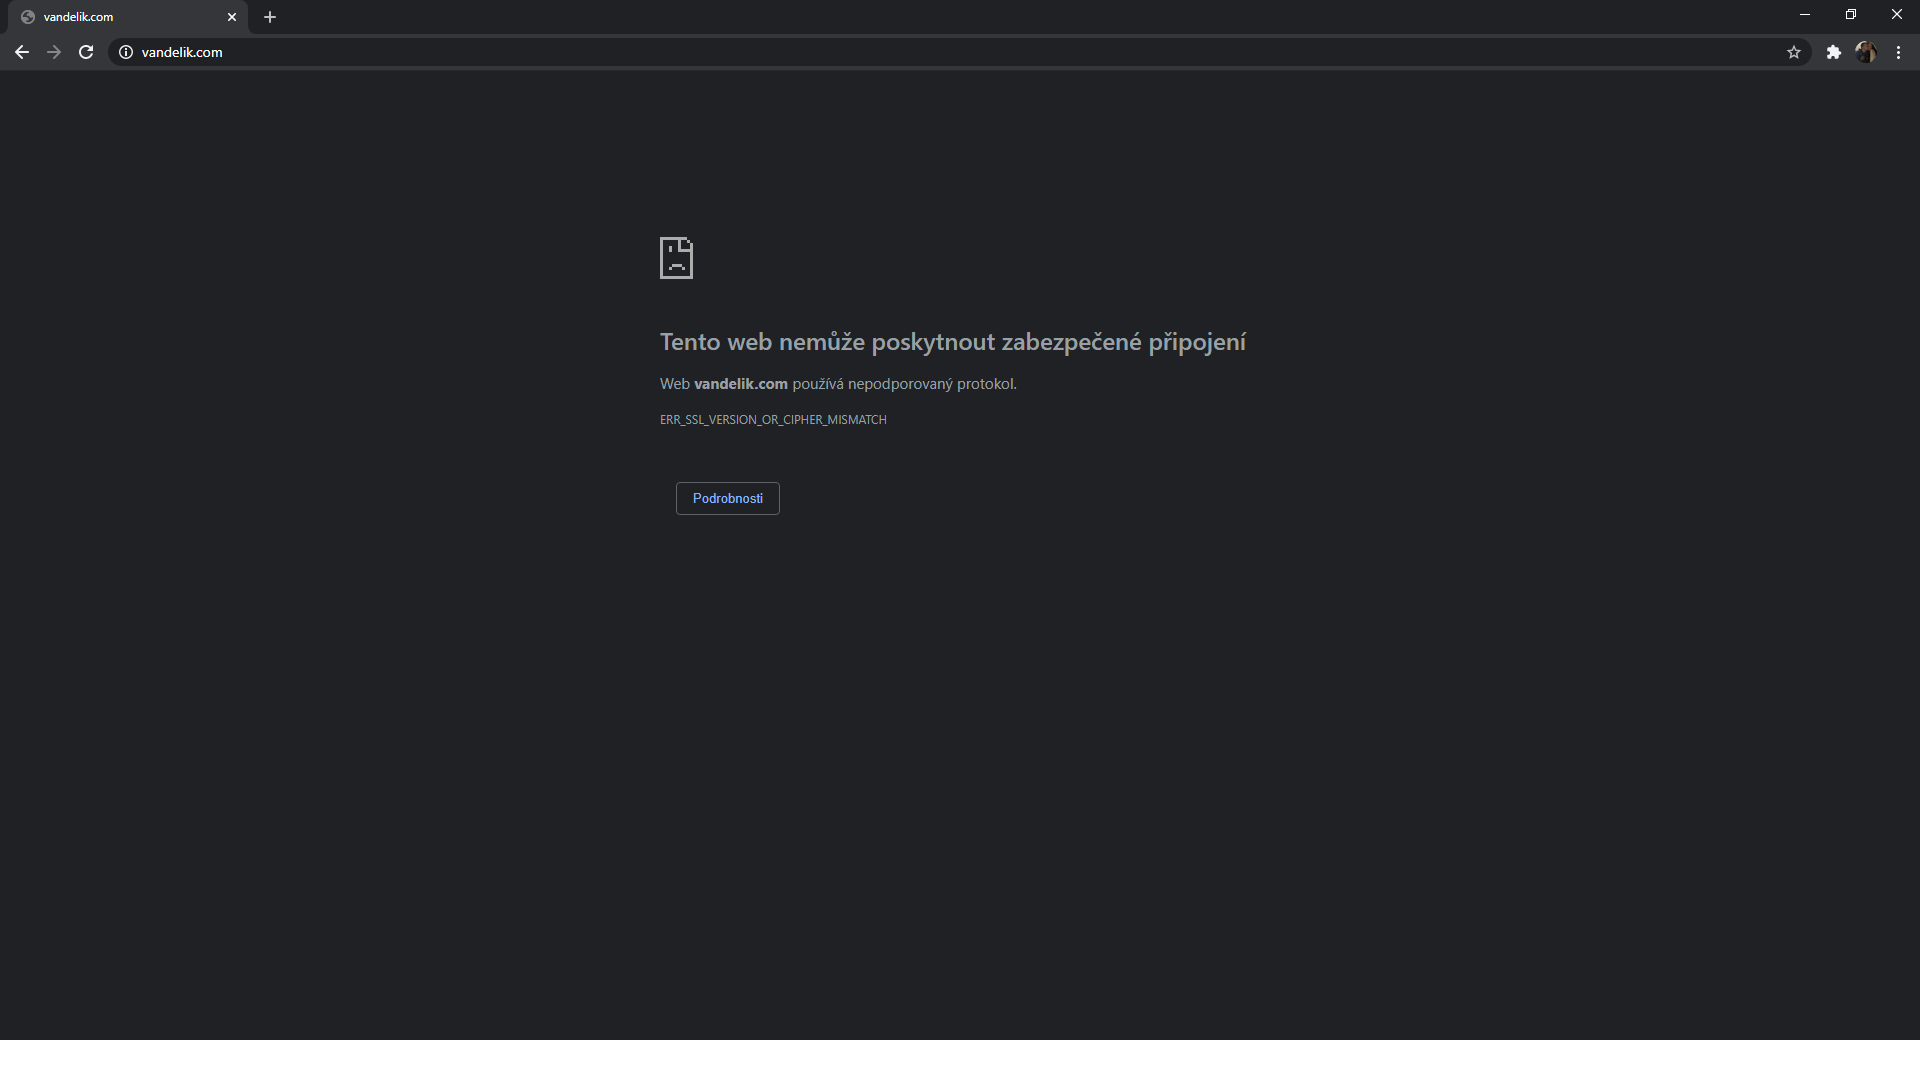Click the bold vandelik.com text in message

tap(741, 384)
